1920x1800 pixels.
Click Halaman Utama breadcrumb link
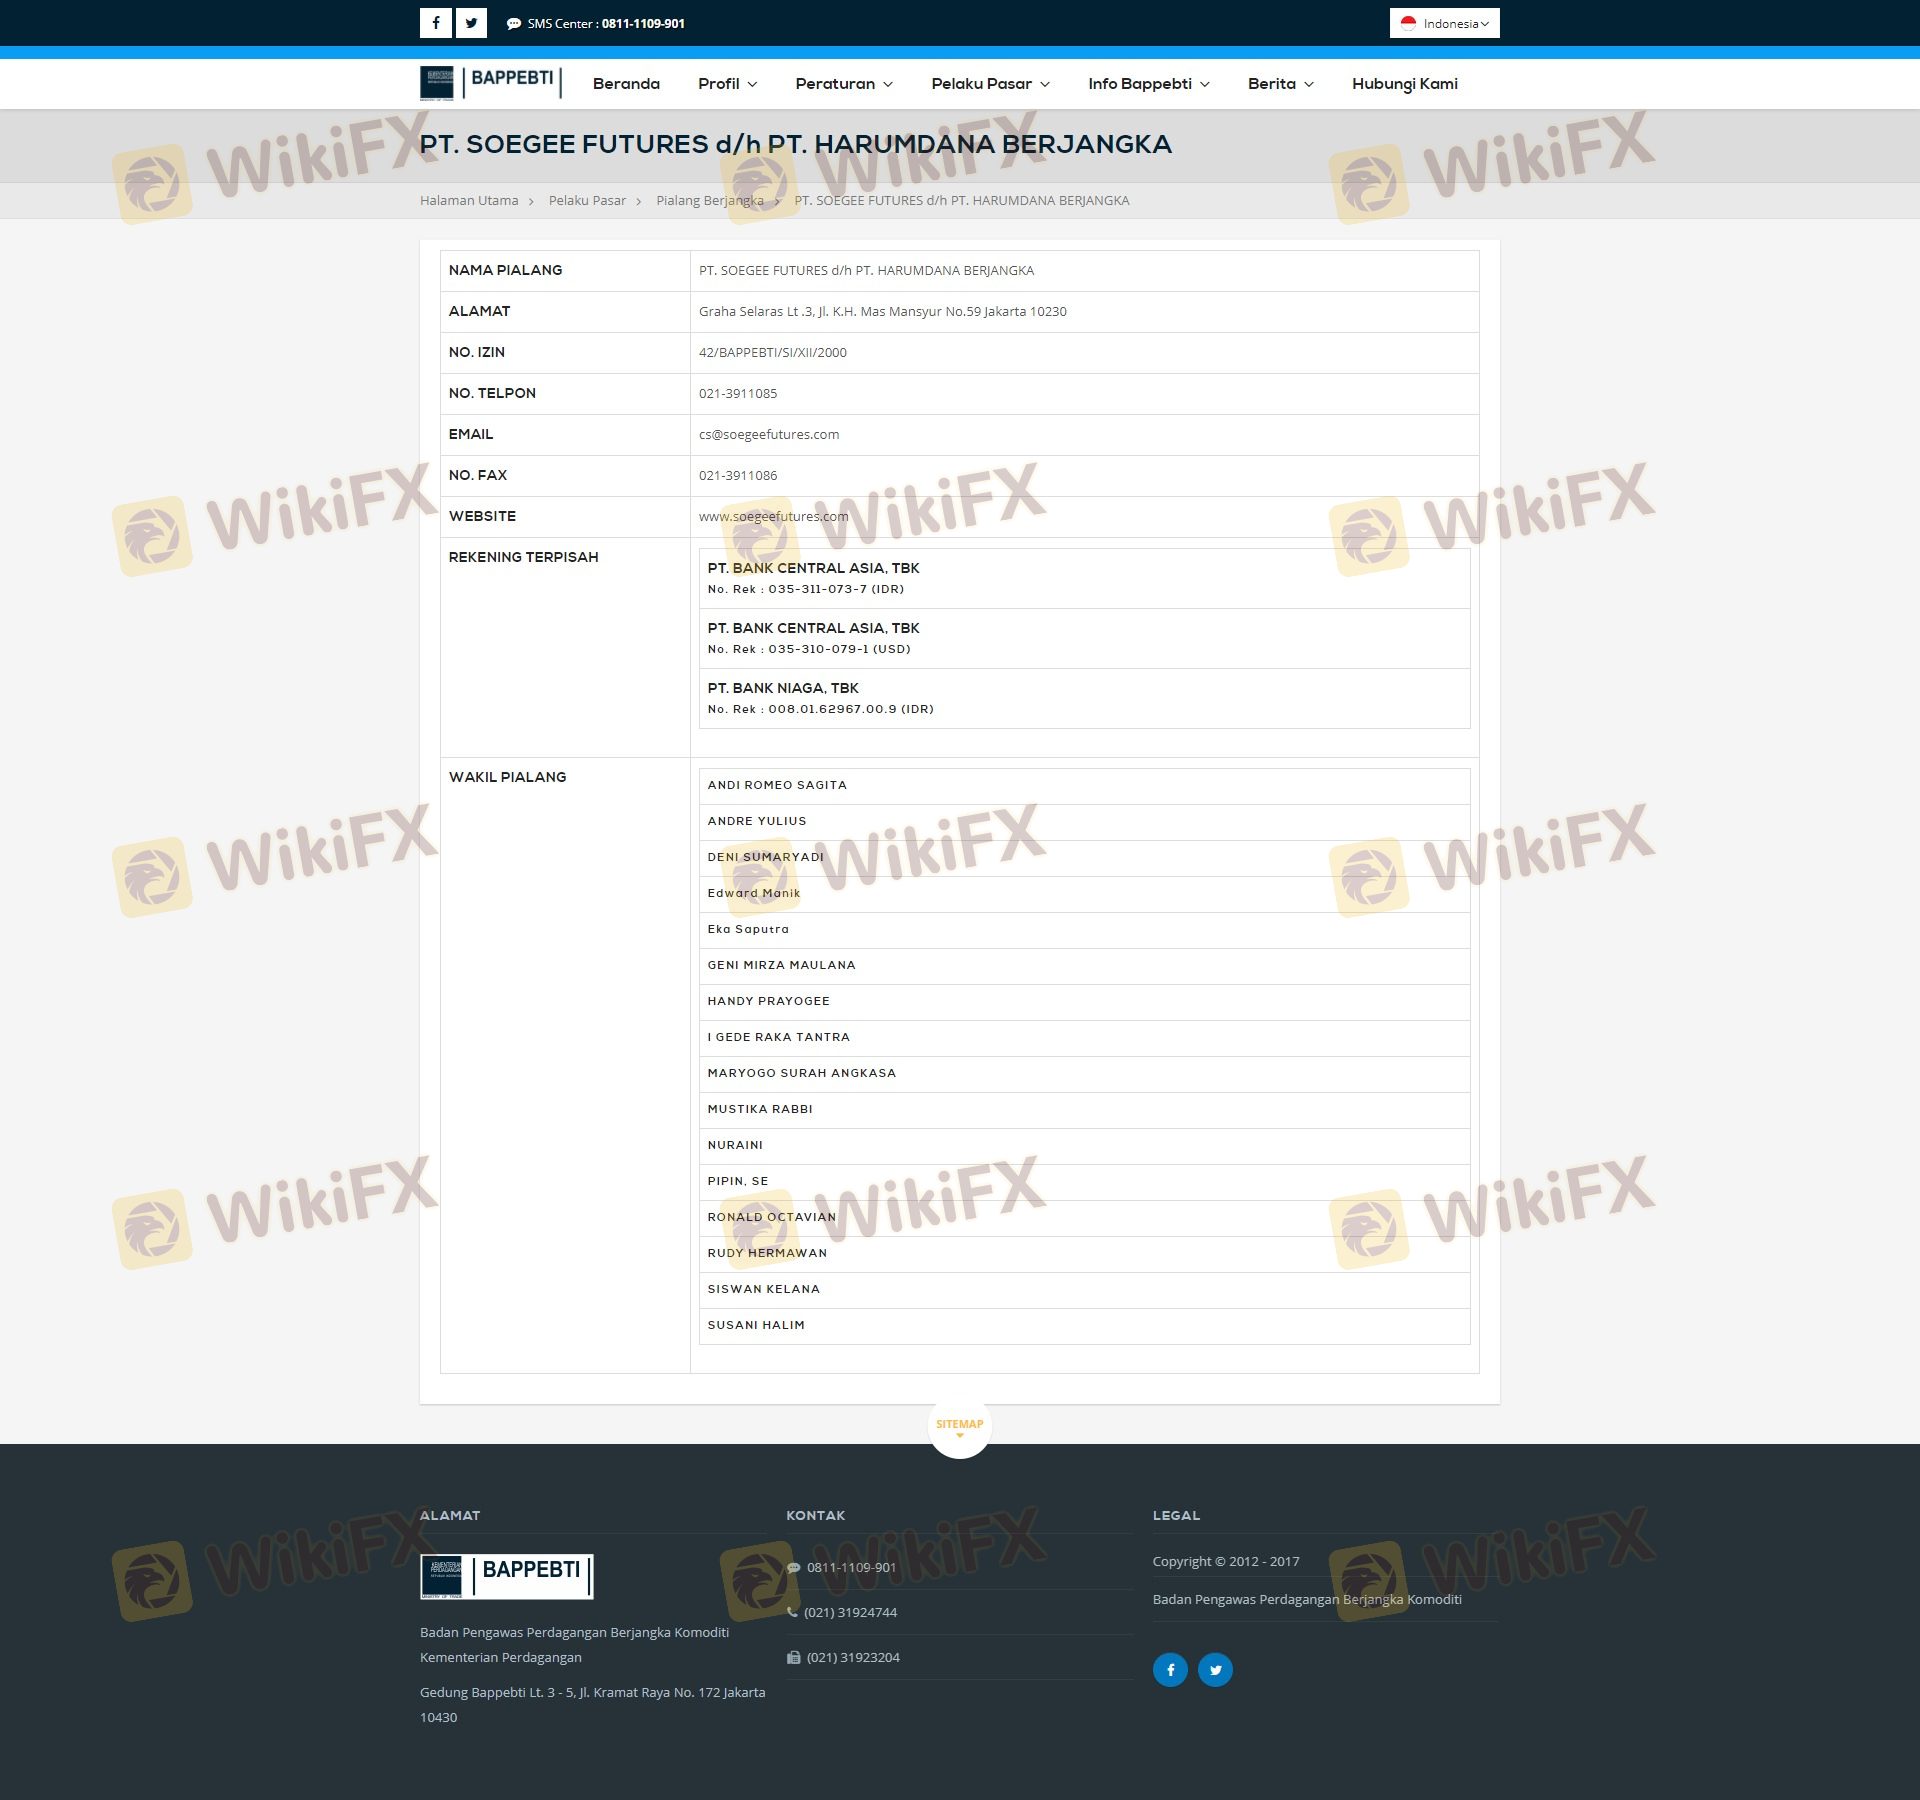click(x=469, y=201)
